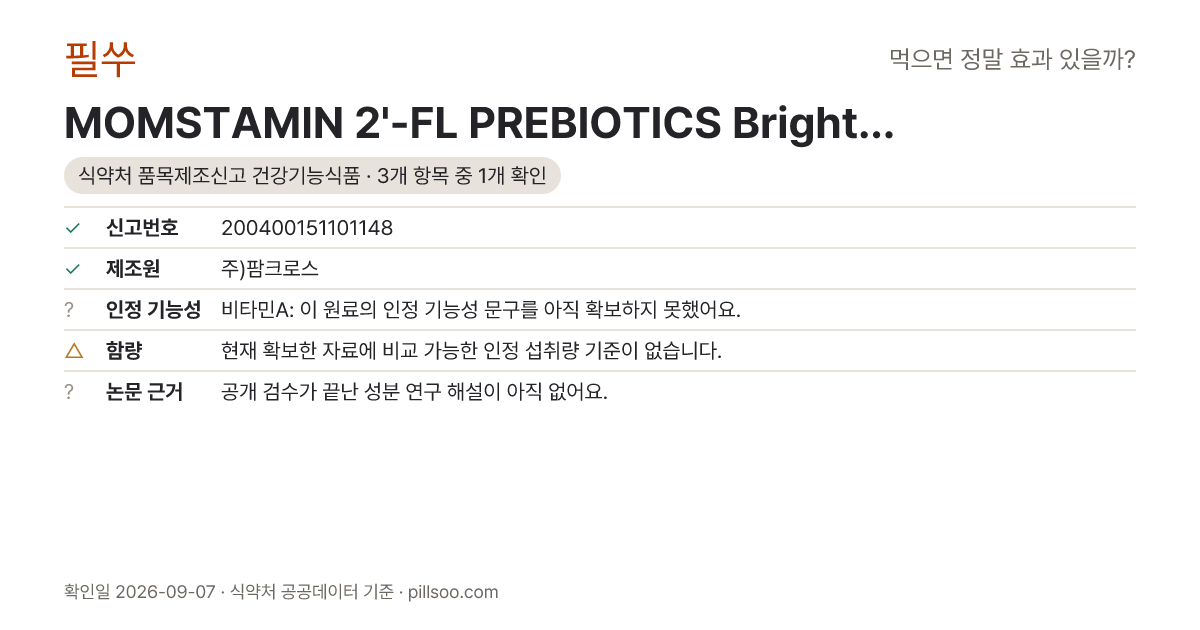Click the 확인일 and pillsoo.com footer text
Screen dimensions: 1200x630
[281, 592]
